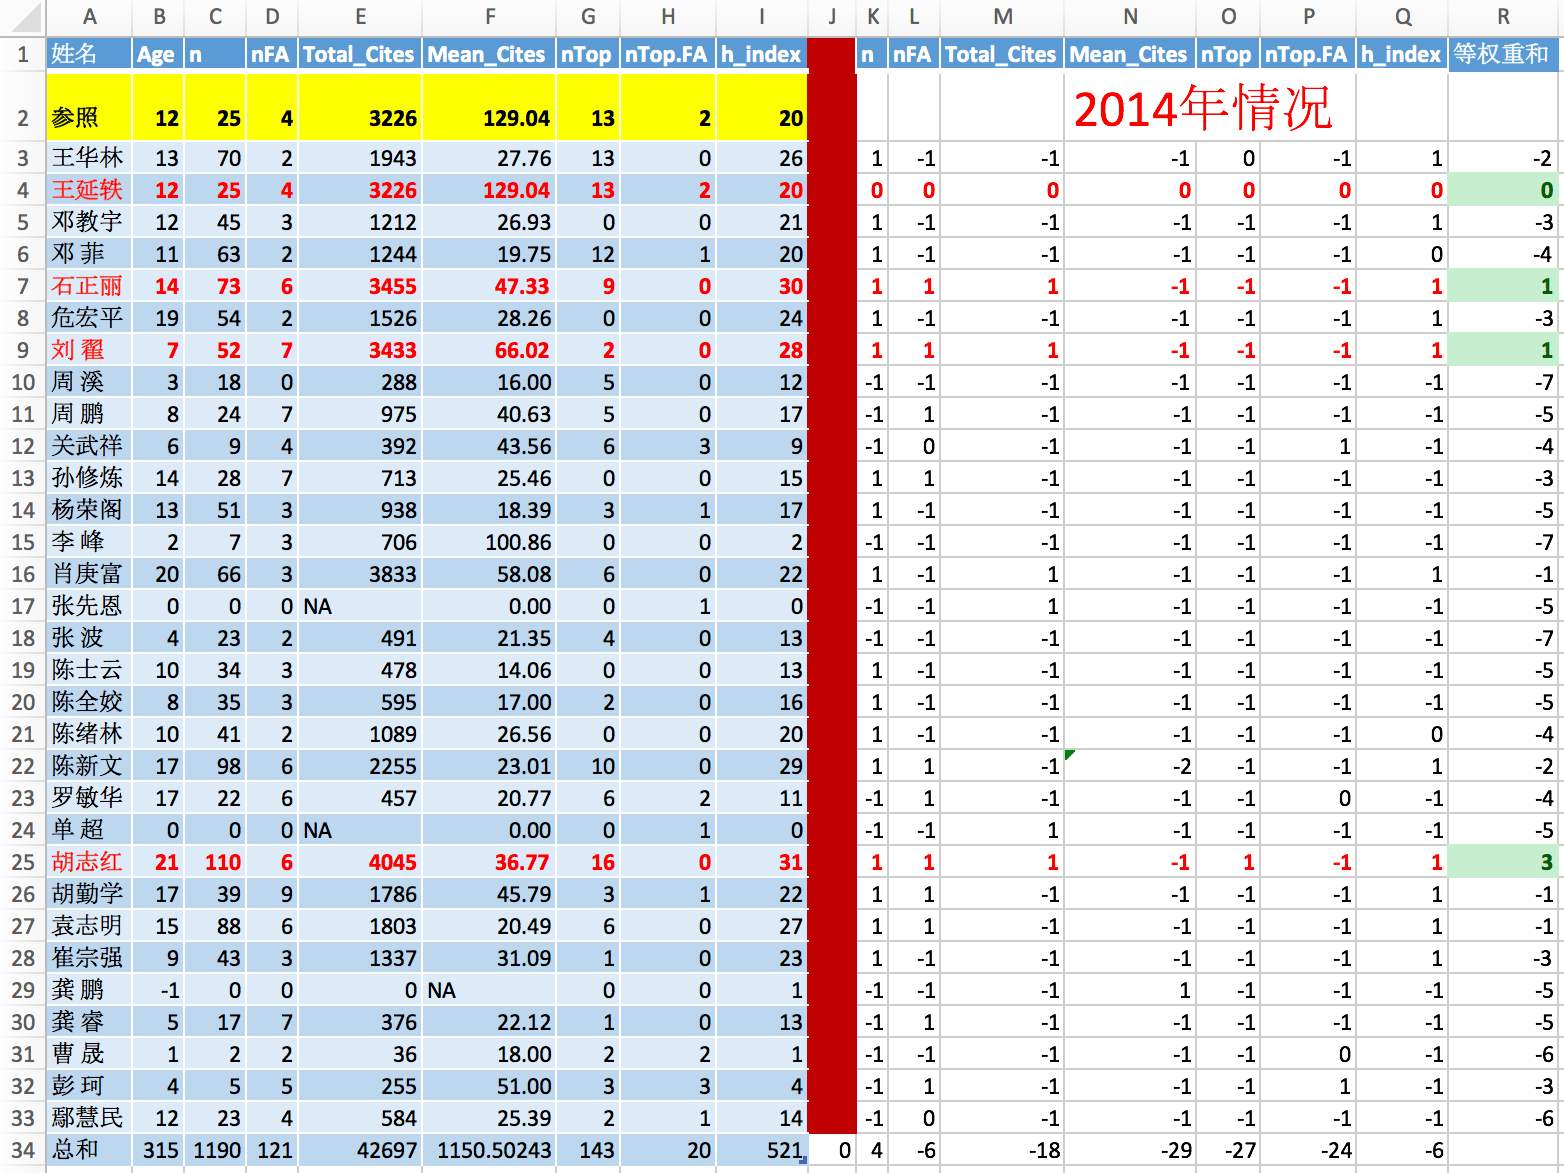
Task: Click the select-all corner triangle
Action: coord(24,17)
